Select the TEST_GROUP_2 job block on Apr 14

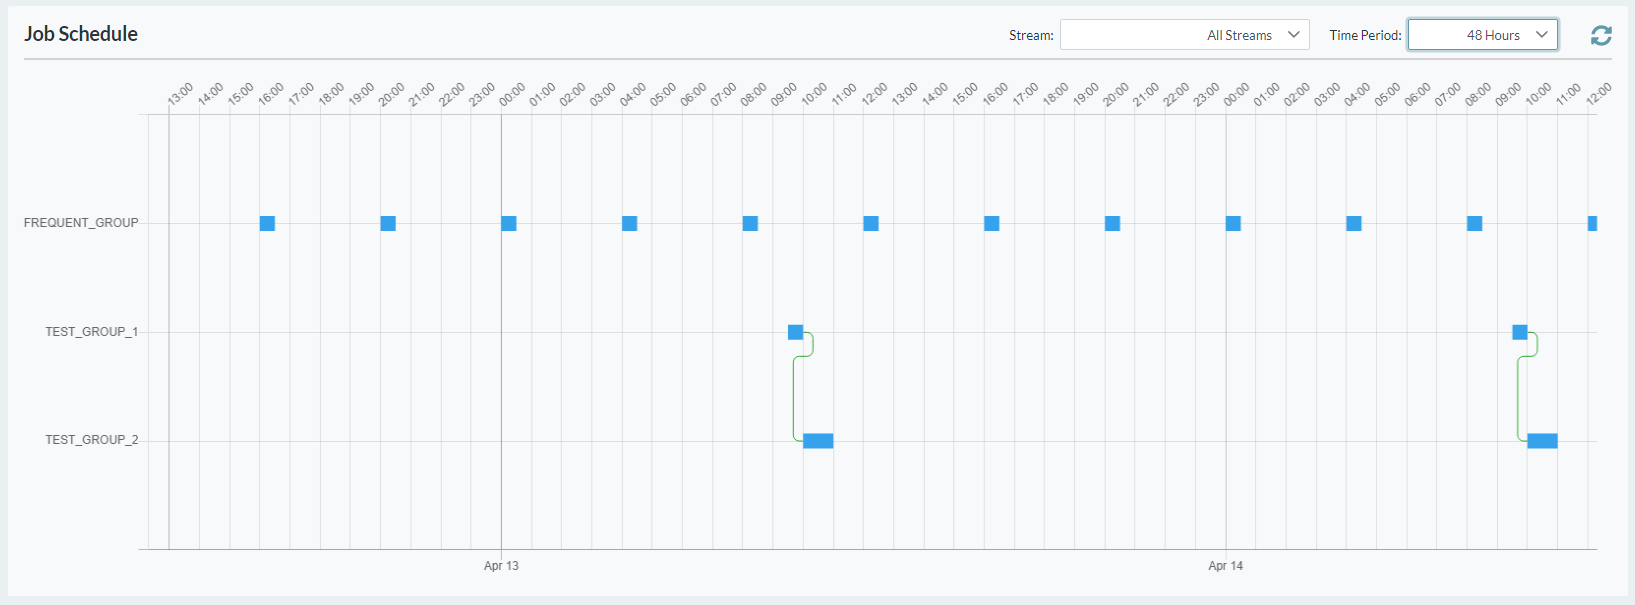coord(1542,440)
